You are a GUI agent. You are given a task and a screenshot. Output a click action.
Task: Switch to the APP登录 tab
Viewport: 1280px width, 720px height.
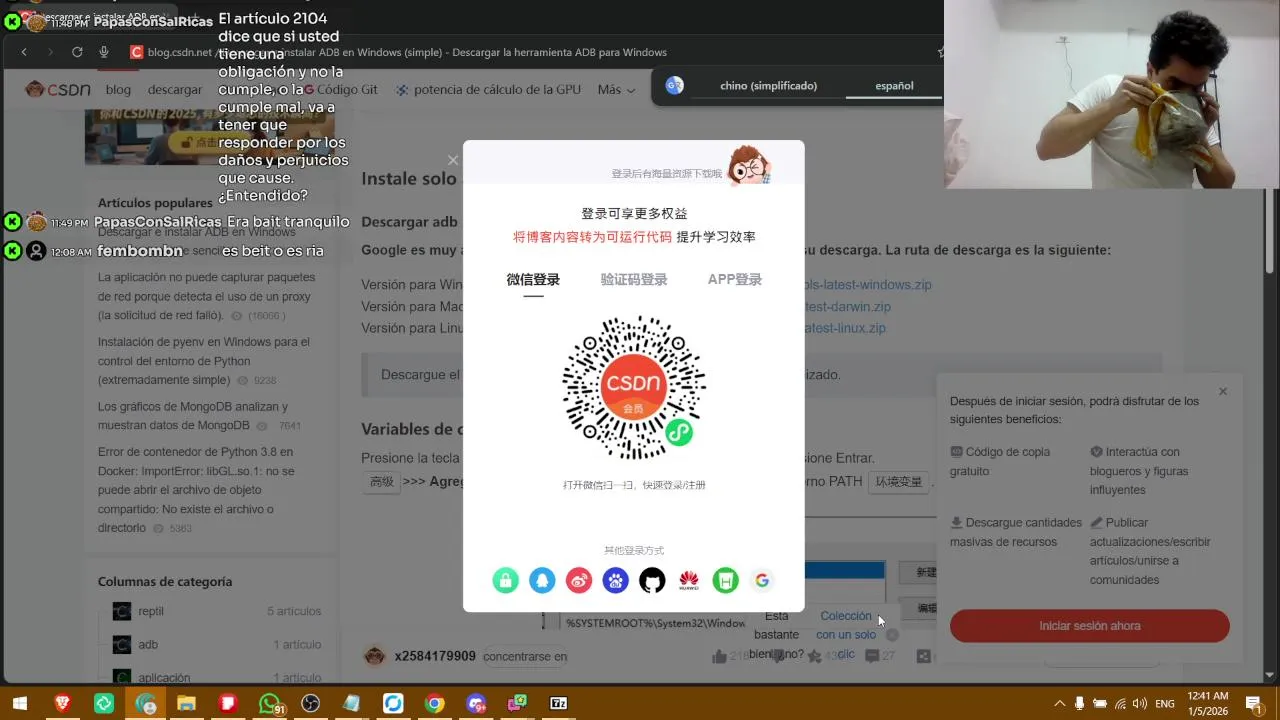735,280
